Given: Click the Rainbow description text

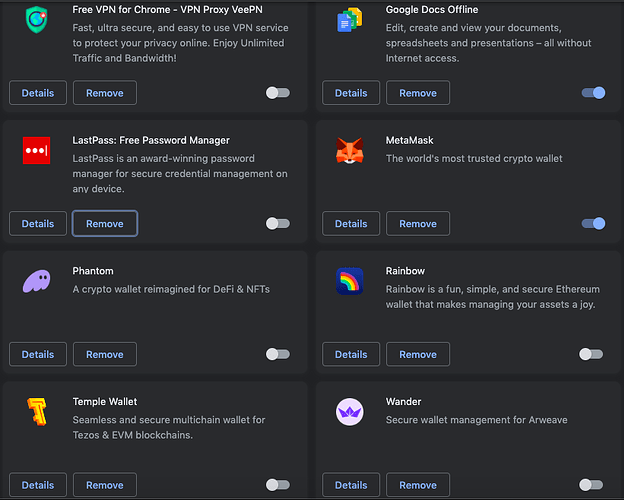Looking at the screenshot, I should point(493,297).
